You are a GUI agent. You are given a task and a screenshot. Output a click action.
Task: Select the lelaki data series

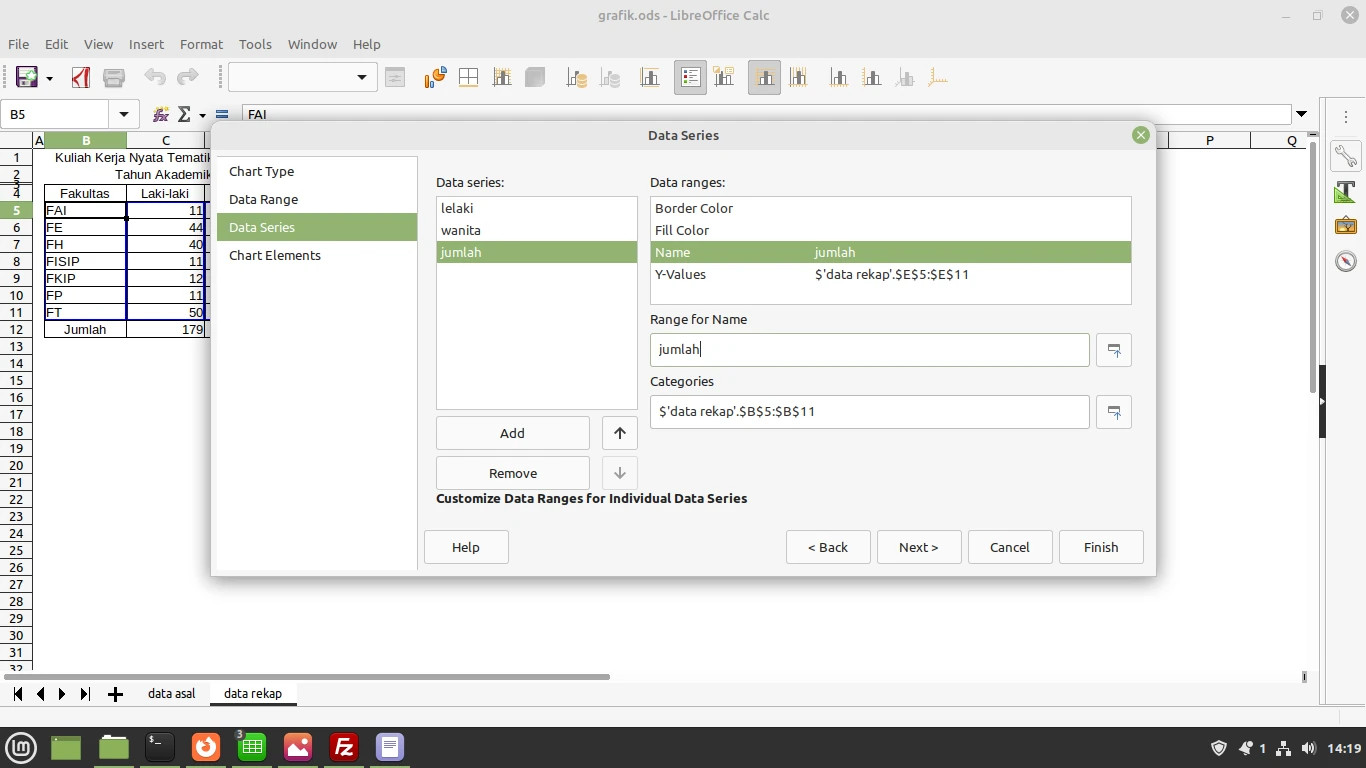pos(537,208)
